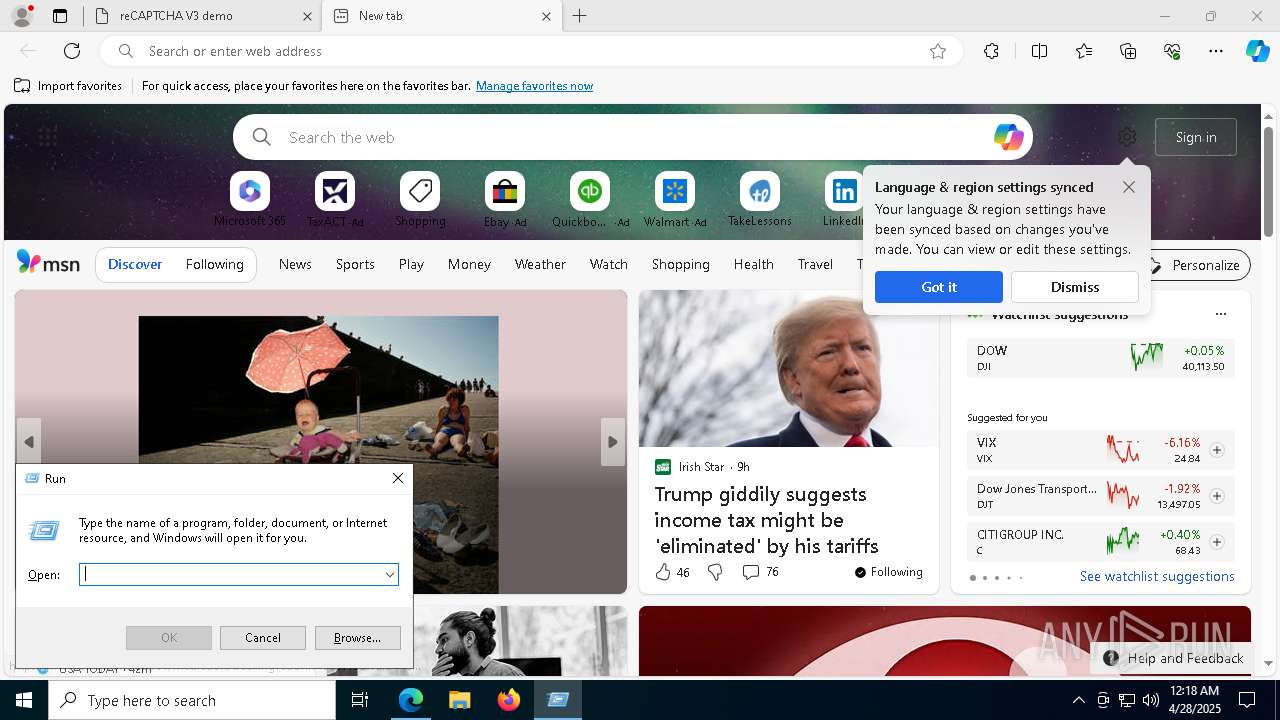Screen dimensions: 1280x720
Task: Add this page to favorites star
Action: [938, 51]
